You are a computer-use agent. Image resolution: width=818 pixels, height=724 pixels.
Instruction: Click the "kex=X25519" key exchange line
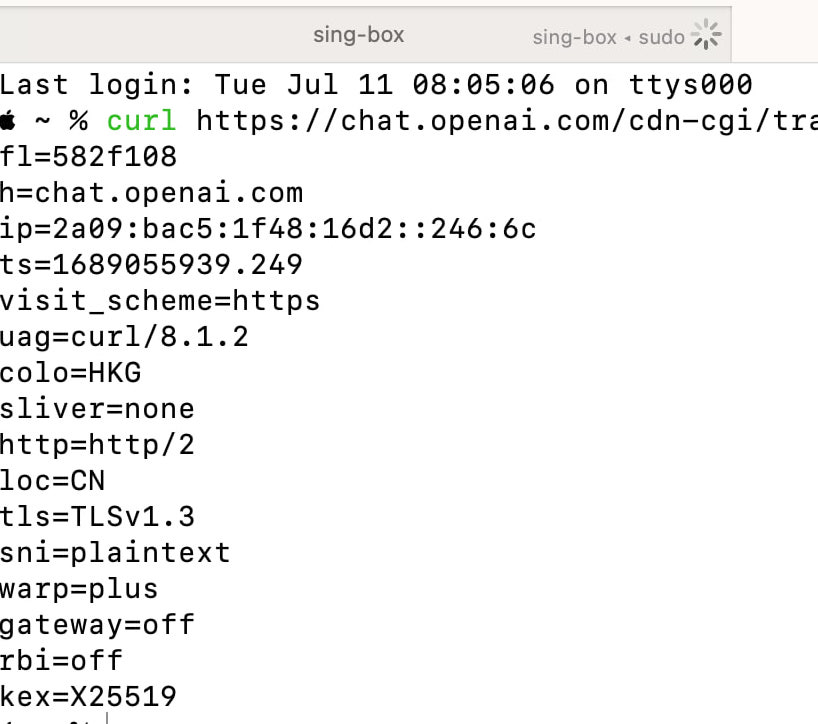pos(85,696)
